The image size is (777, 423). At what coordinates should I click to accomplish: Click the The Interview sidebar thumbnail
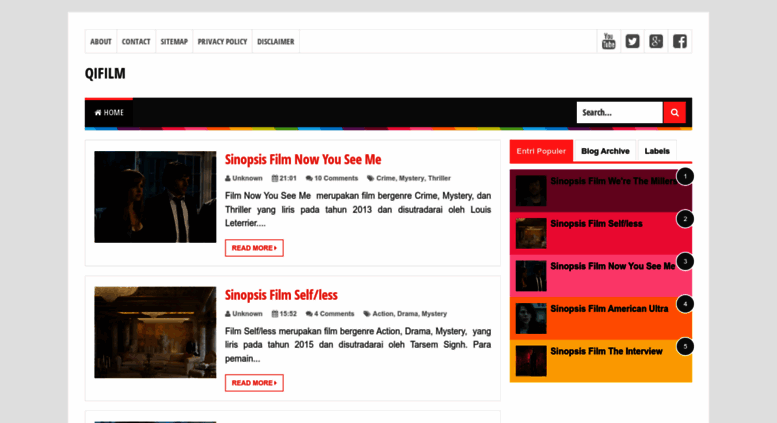(531, 361)
